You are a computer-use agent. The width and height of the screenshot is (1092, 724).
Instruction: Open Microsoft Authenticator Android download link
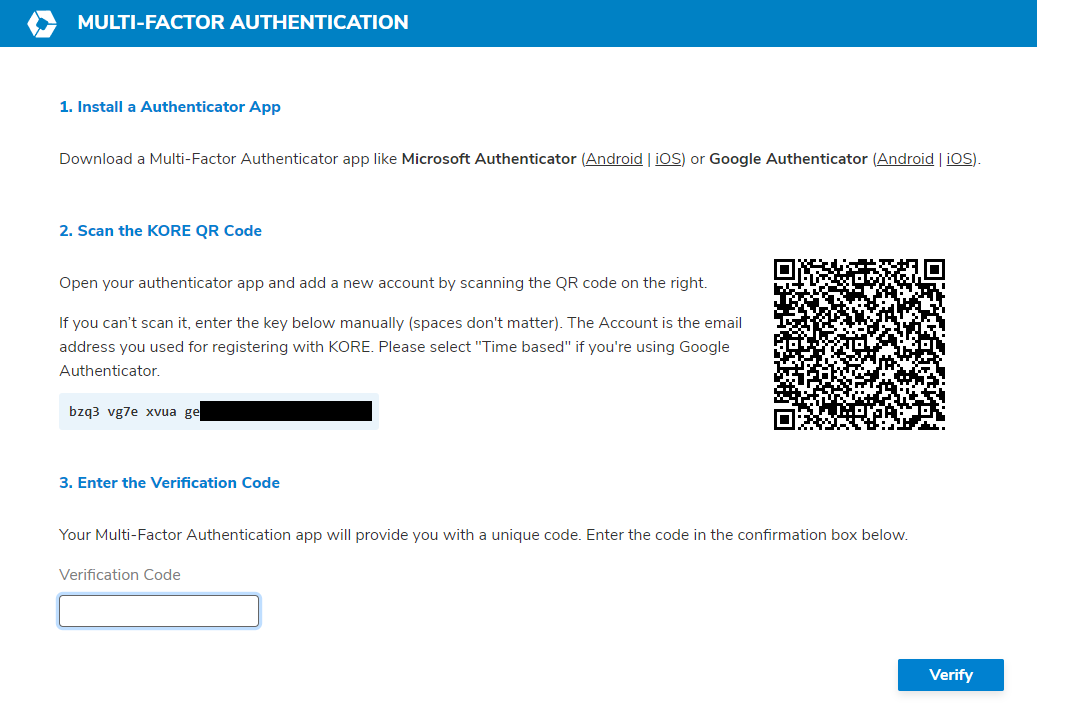pos(614,159)
